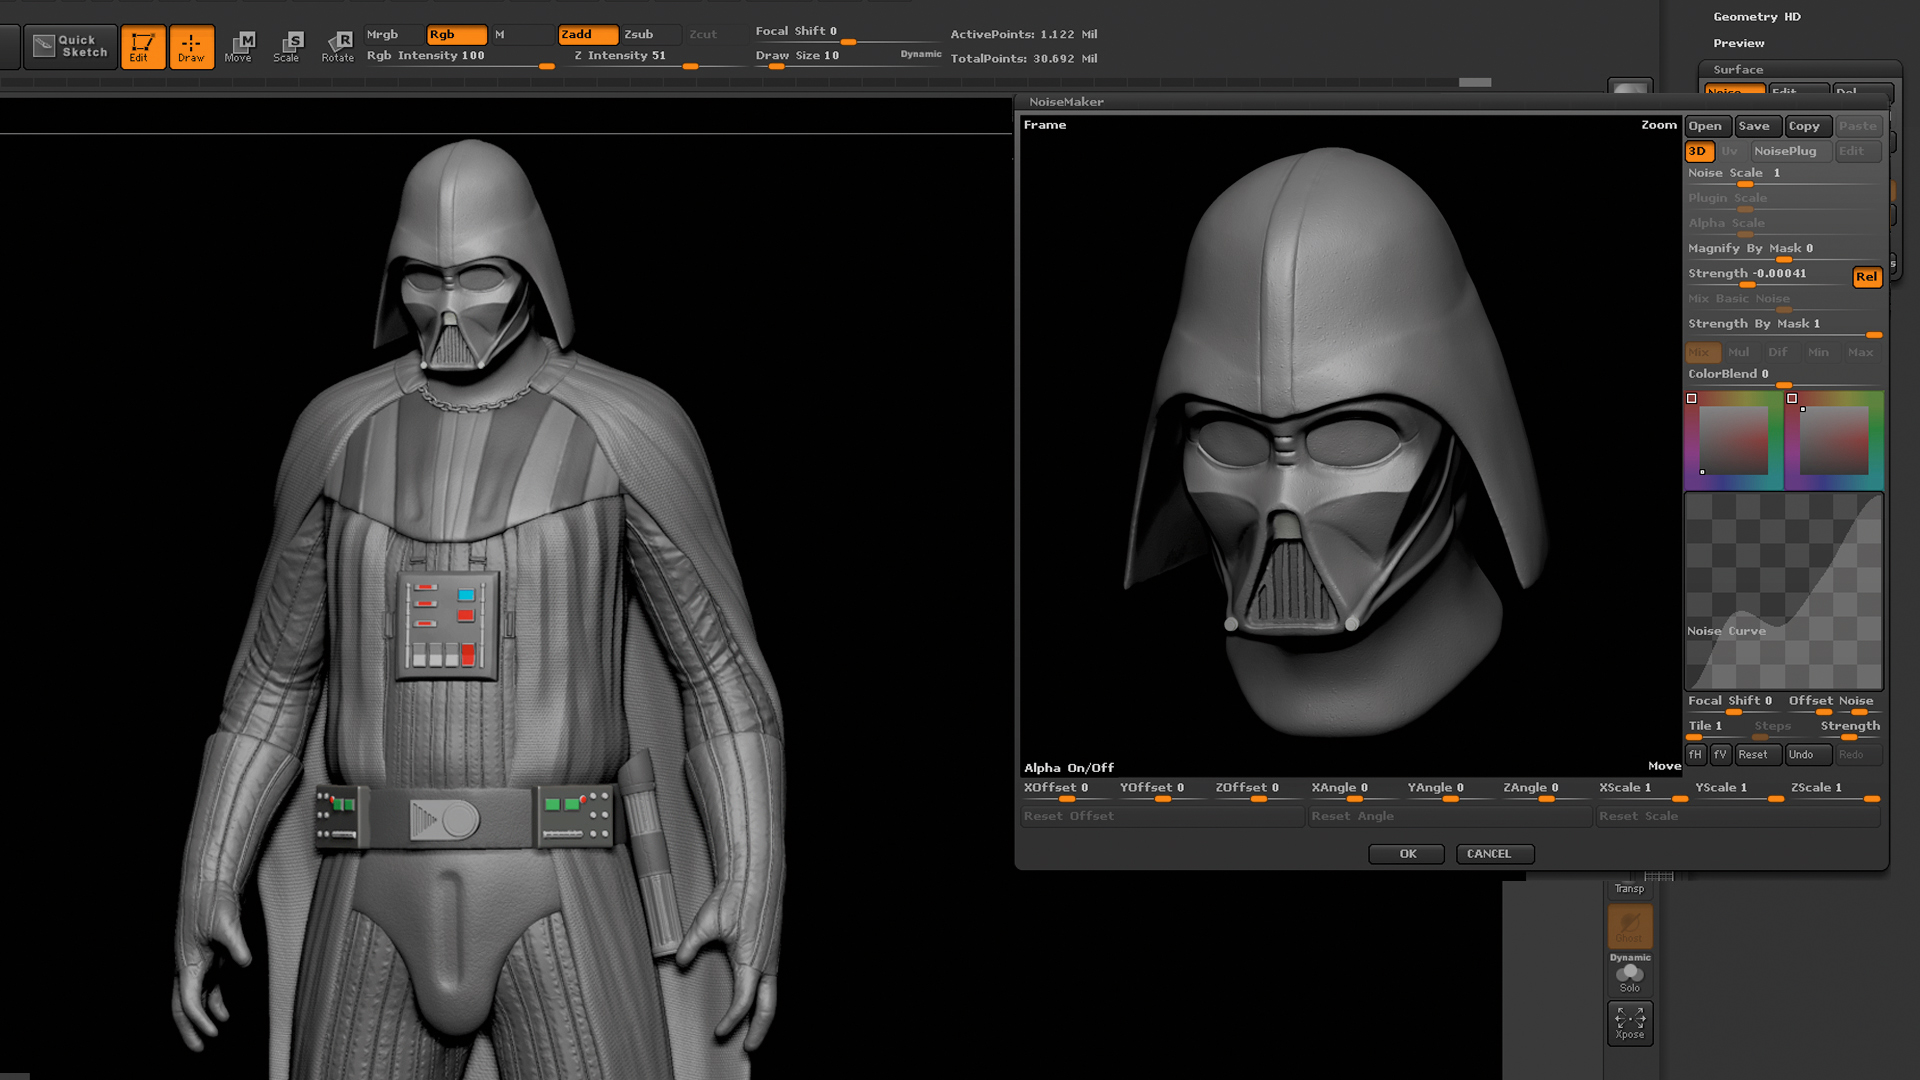
Task: Adjust the YScale slider
Action: coord(1737,791)
